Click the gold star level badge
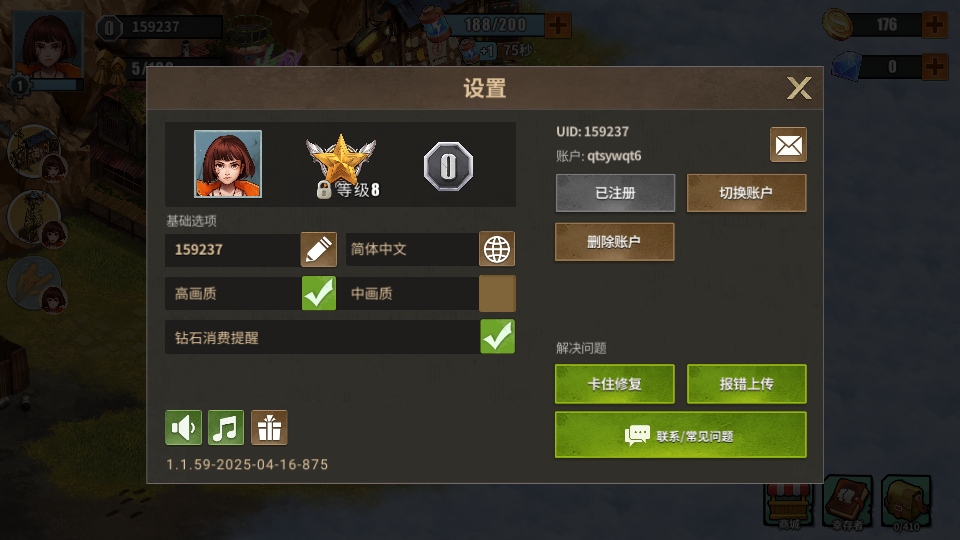Viewport: 960px width, 540px height. [341, 165]
